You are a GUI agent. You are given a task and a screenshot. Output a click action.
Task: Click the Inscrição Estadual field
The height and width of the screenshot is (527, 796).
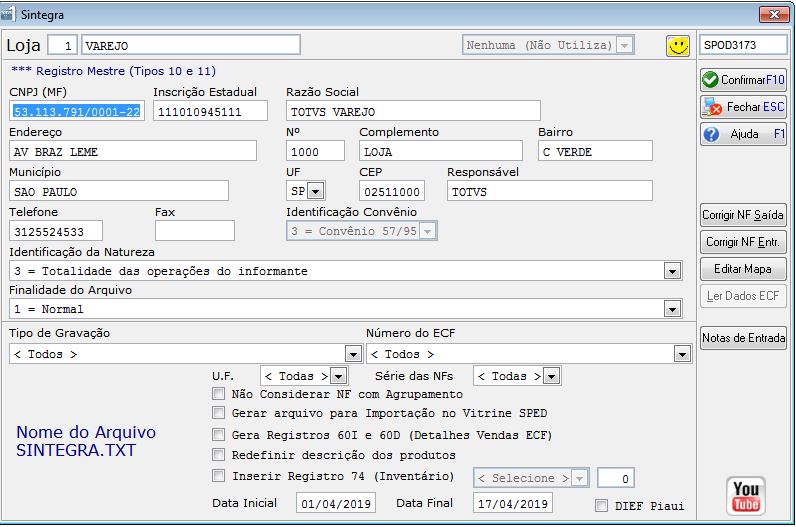pyautogui.click(x=210, y=111)
